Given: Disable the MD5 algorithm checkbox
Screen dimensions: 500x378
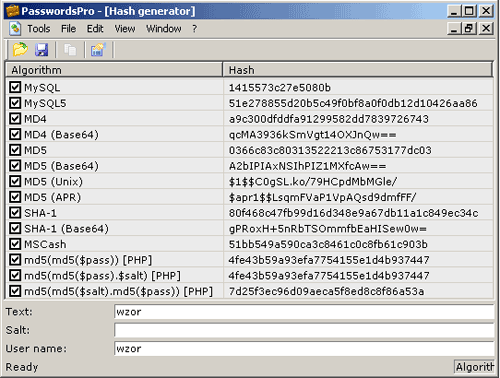Looking at the screenshot, I should 15,150.
